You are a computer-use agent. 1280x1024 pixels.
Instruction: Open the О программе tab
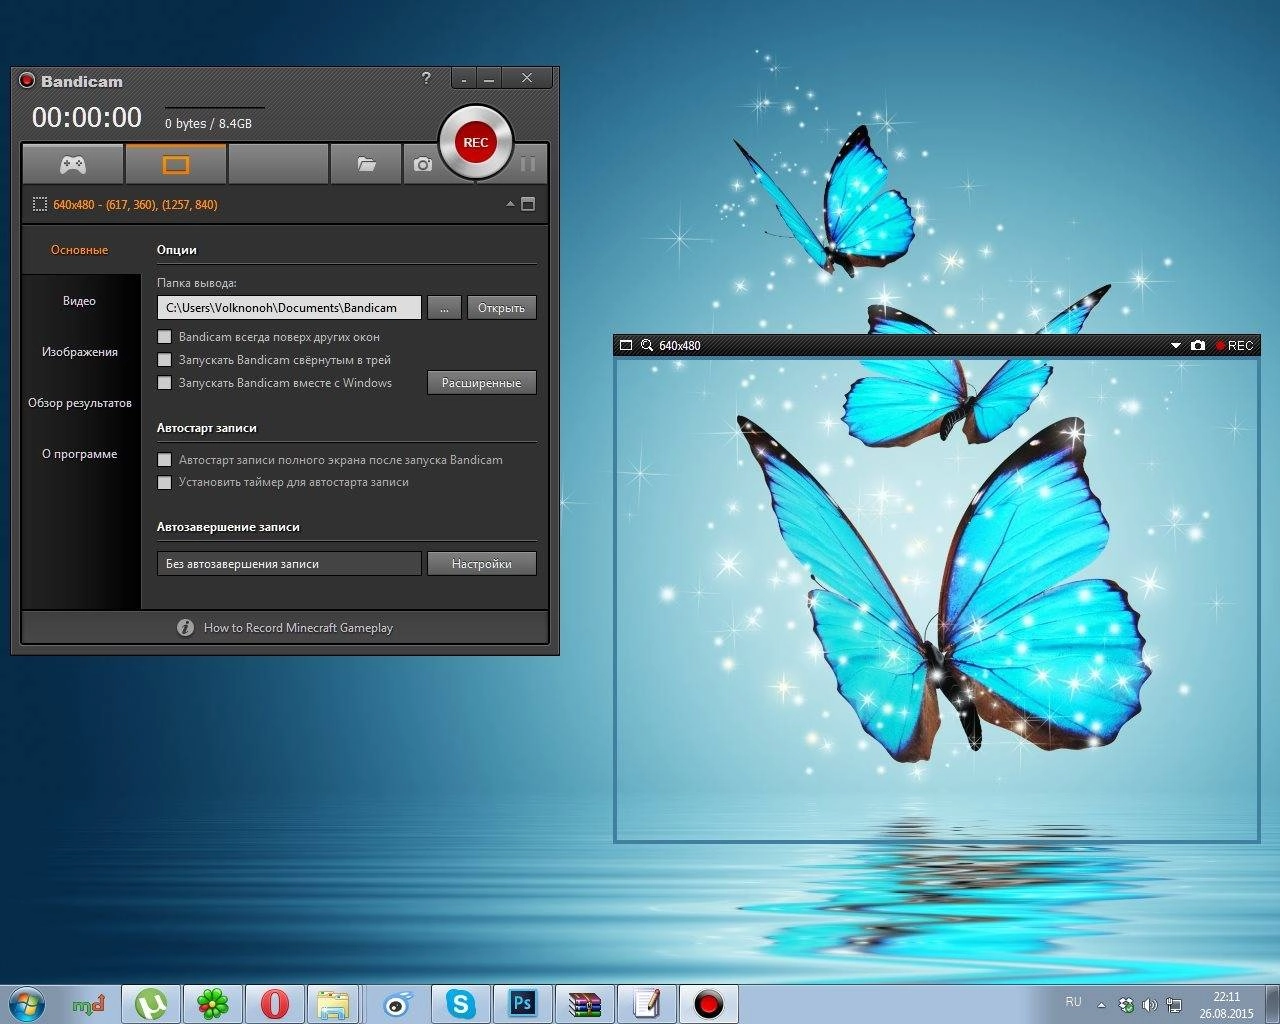point(80,454)
